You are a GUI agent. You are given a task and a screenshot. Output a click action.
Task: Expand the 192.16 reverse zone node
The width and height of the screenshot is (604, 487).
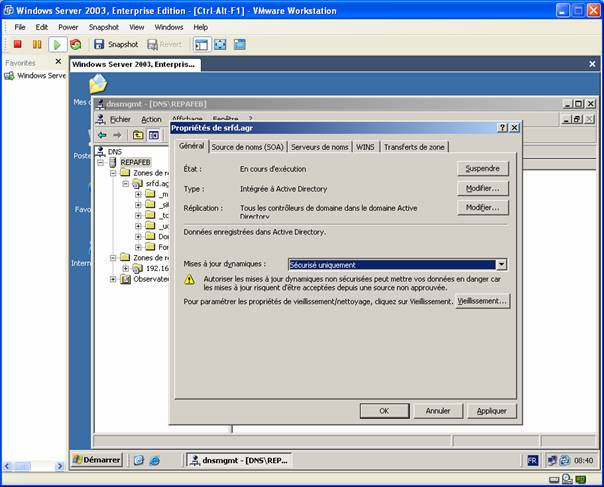(x=126, y=268)
